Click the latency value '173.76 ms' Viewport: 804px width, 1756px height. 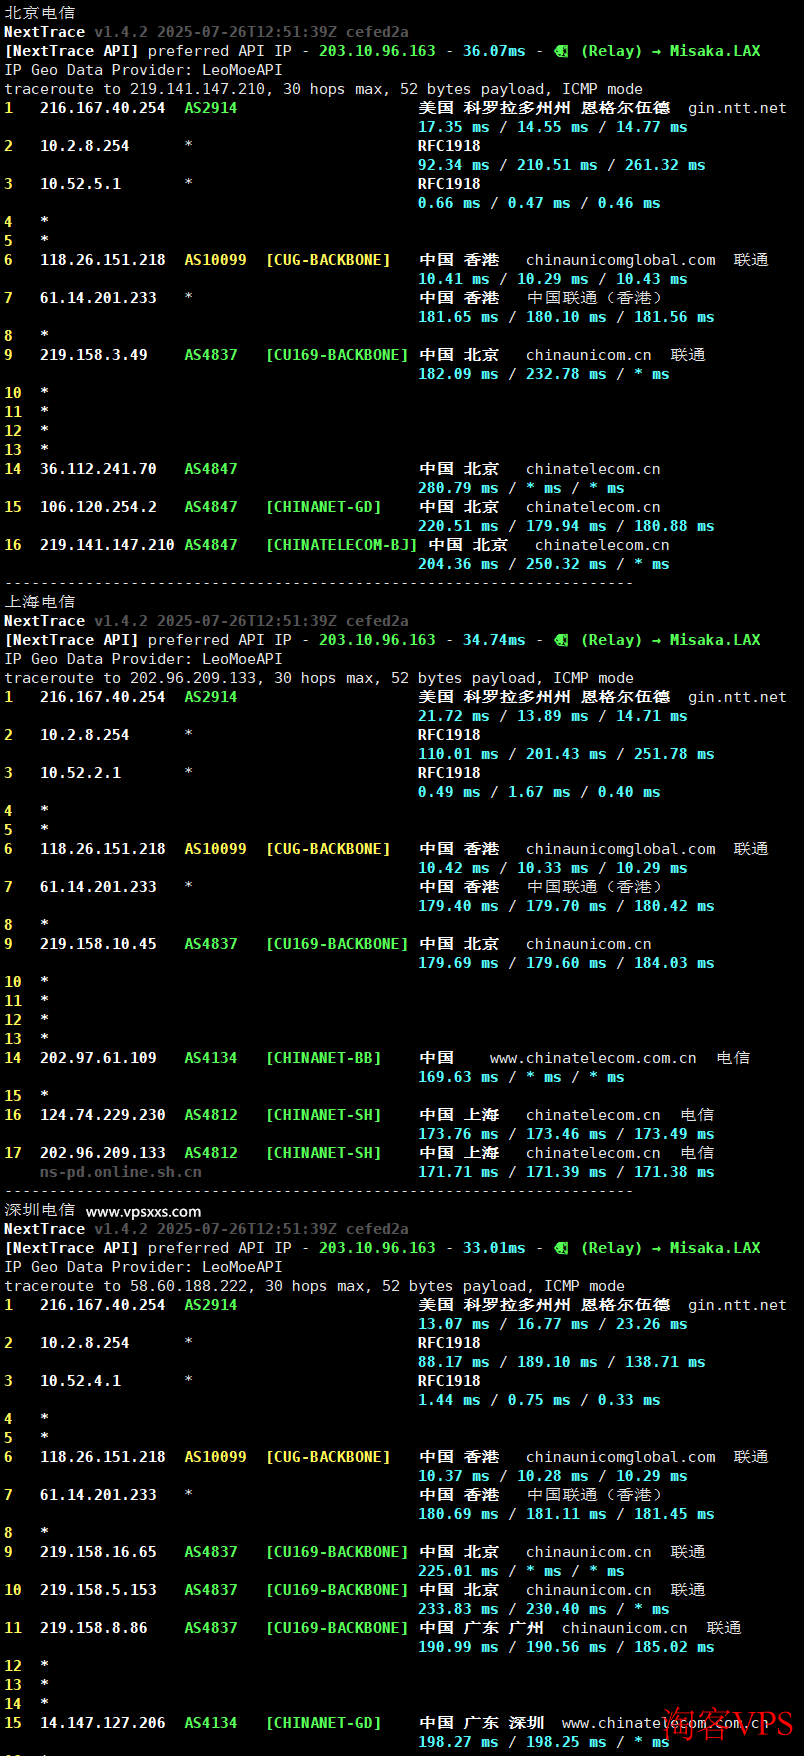[458, 1134]
